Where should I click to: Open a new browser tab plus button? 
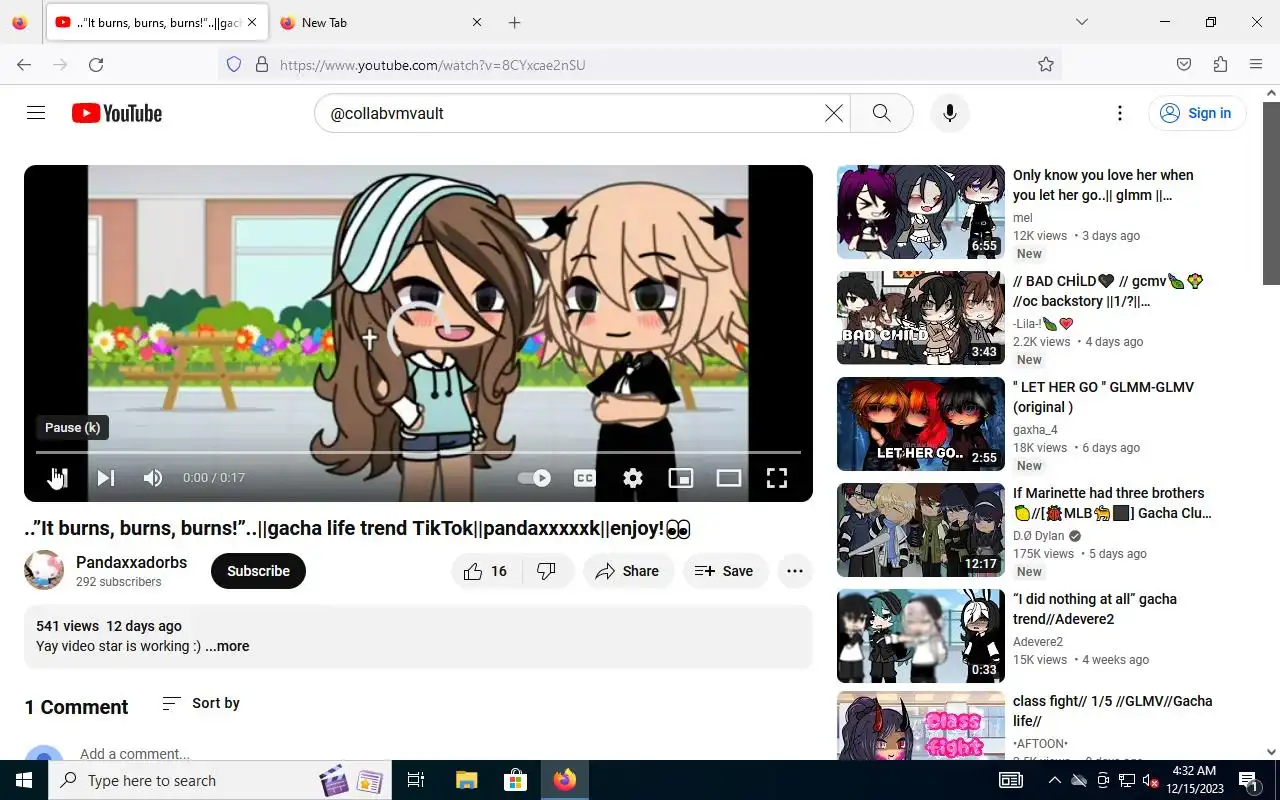tap(514, 22)
